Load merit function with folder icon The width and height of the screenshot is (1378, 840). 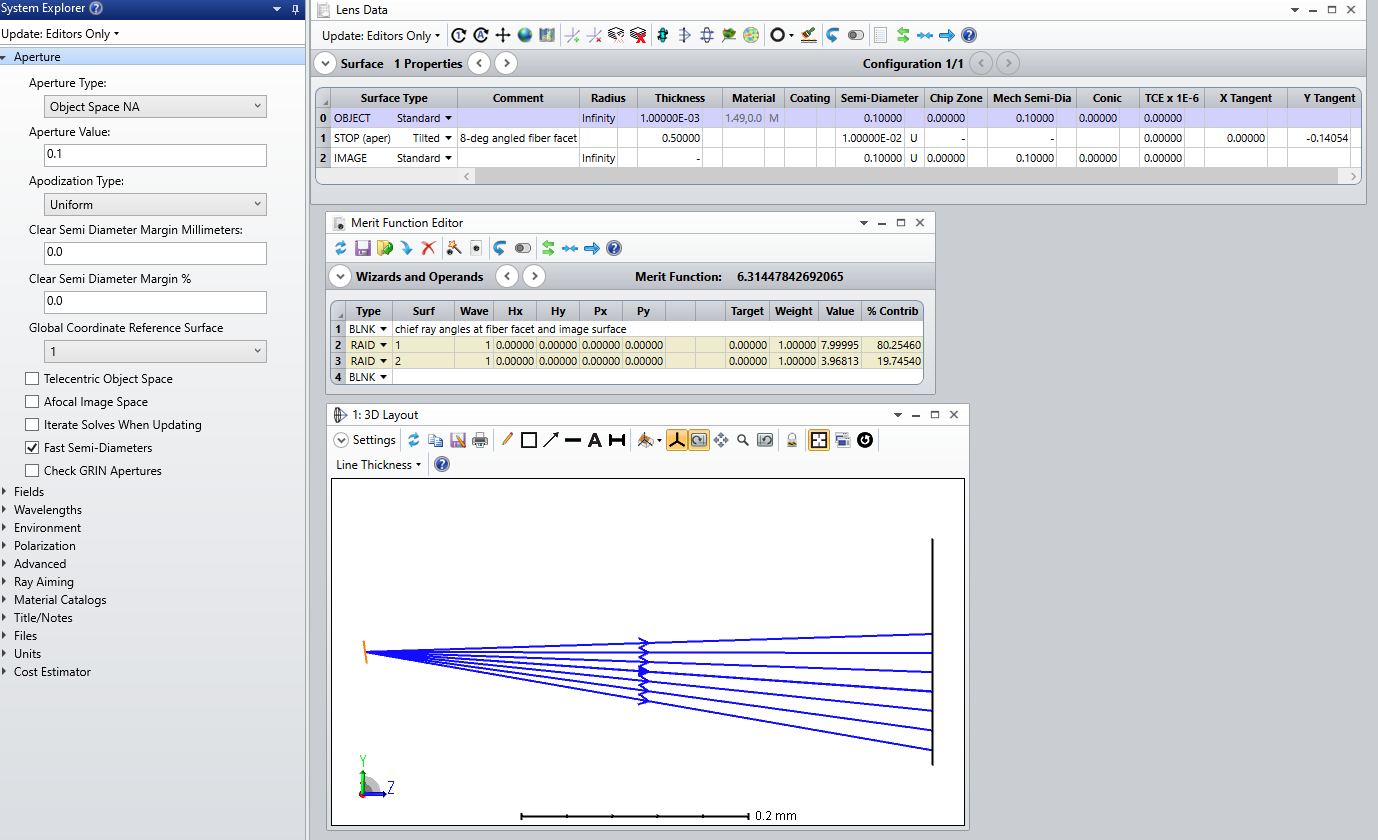tap(385, 248)
